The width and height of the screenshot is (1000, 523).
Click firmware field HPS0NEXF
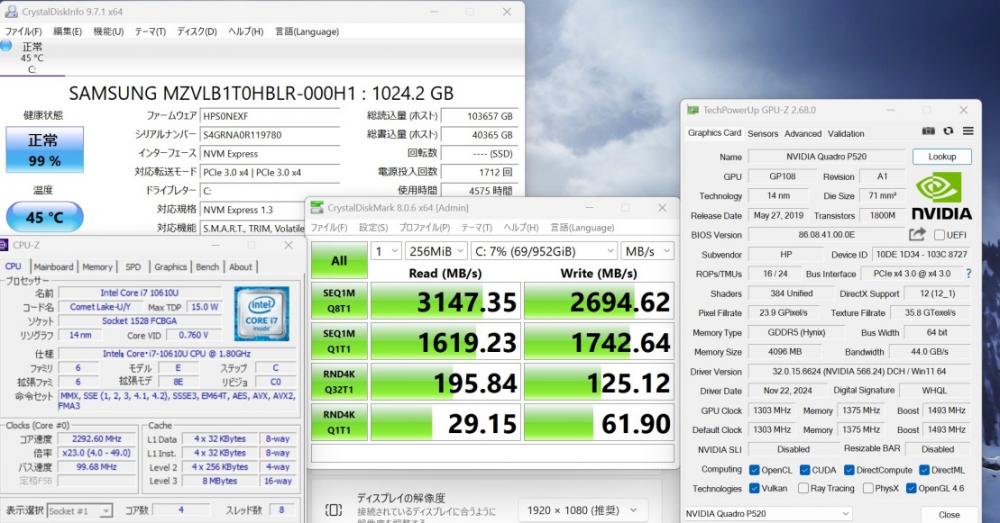[x=270, y=116]
